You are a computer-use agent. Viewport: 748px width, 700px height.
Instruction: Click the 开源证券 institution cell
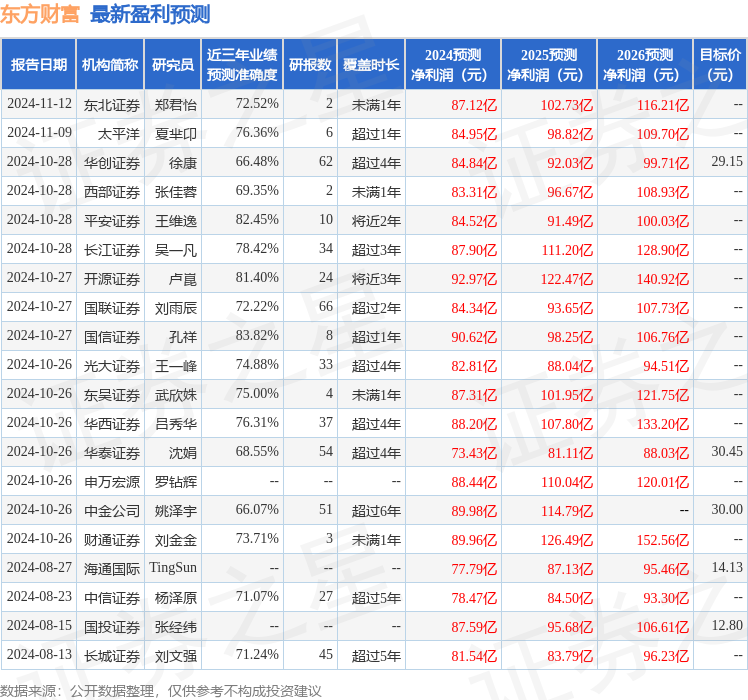pyautogui.click(x=112, y=279)
